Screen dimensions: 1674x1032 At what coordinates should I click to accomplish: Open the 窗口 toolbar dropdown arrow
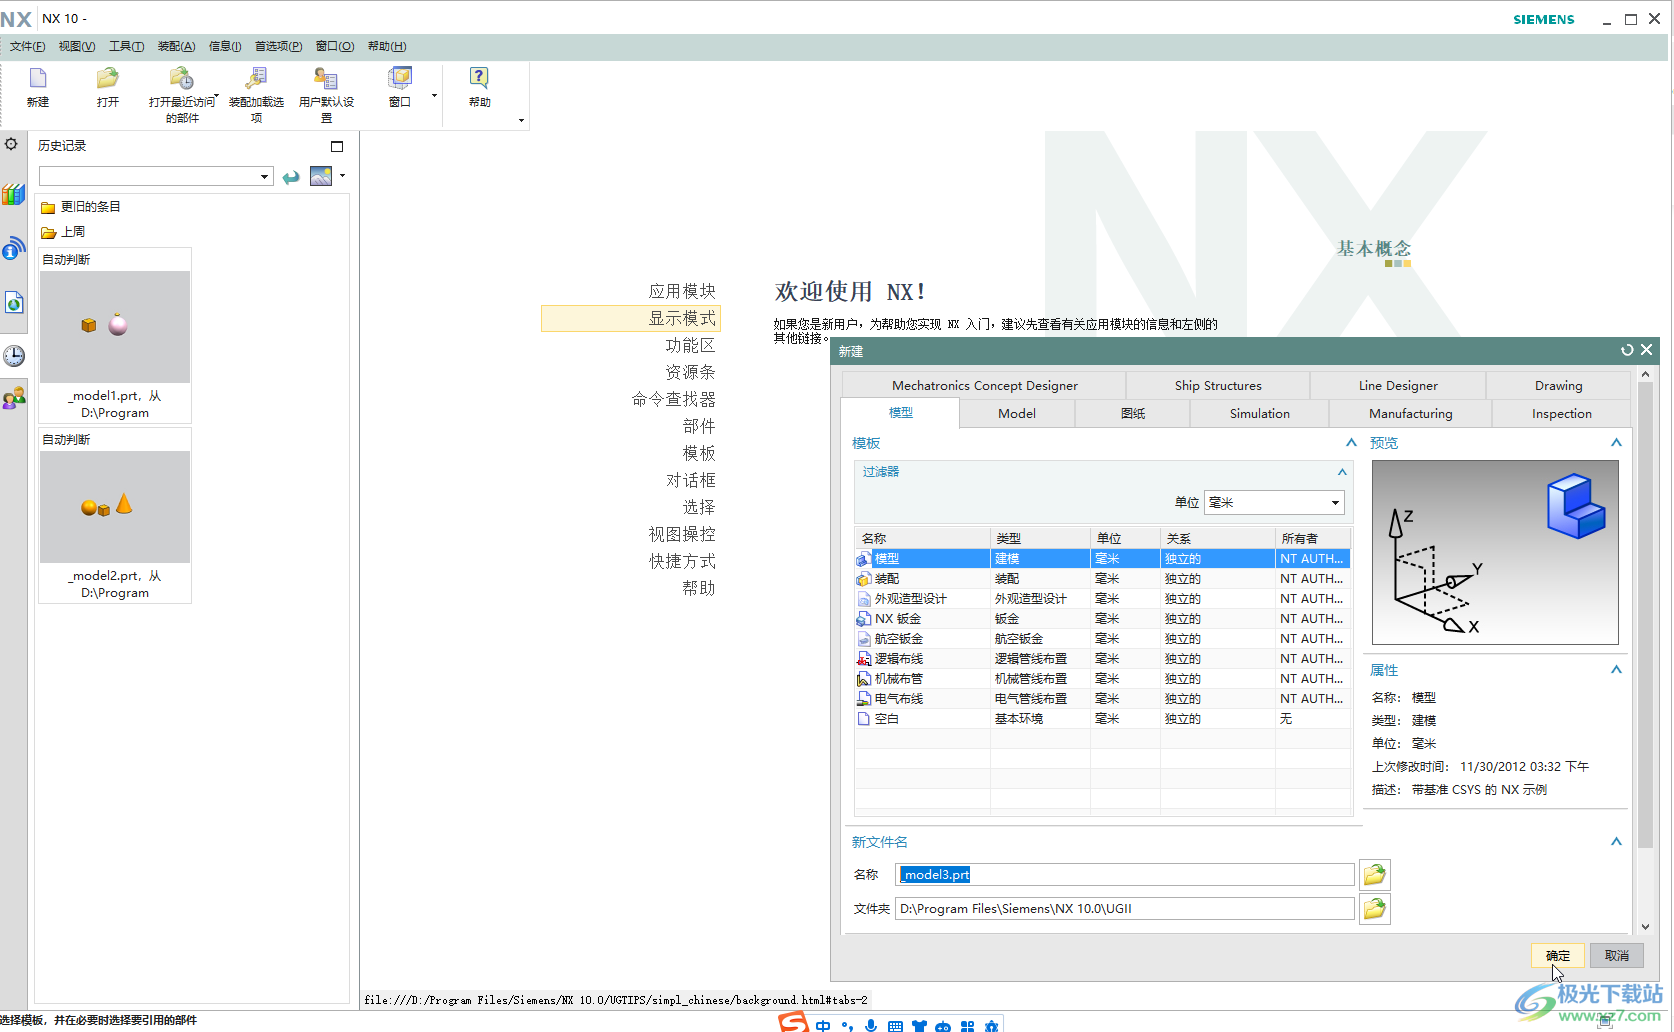click(x=434, y=96)
